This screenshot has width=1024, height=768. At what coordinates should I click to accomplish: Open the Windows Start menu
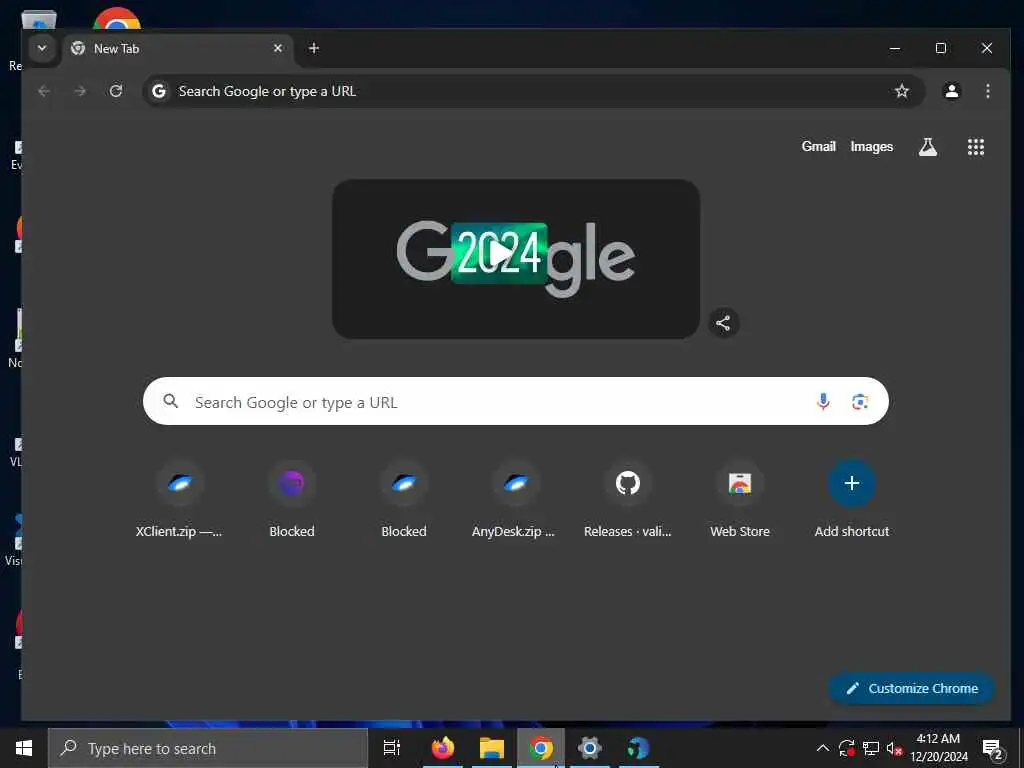click(x=24, y=748)
